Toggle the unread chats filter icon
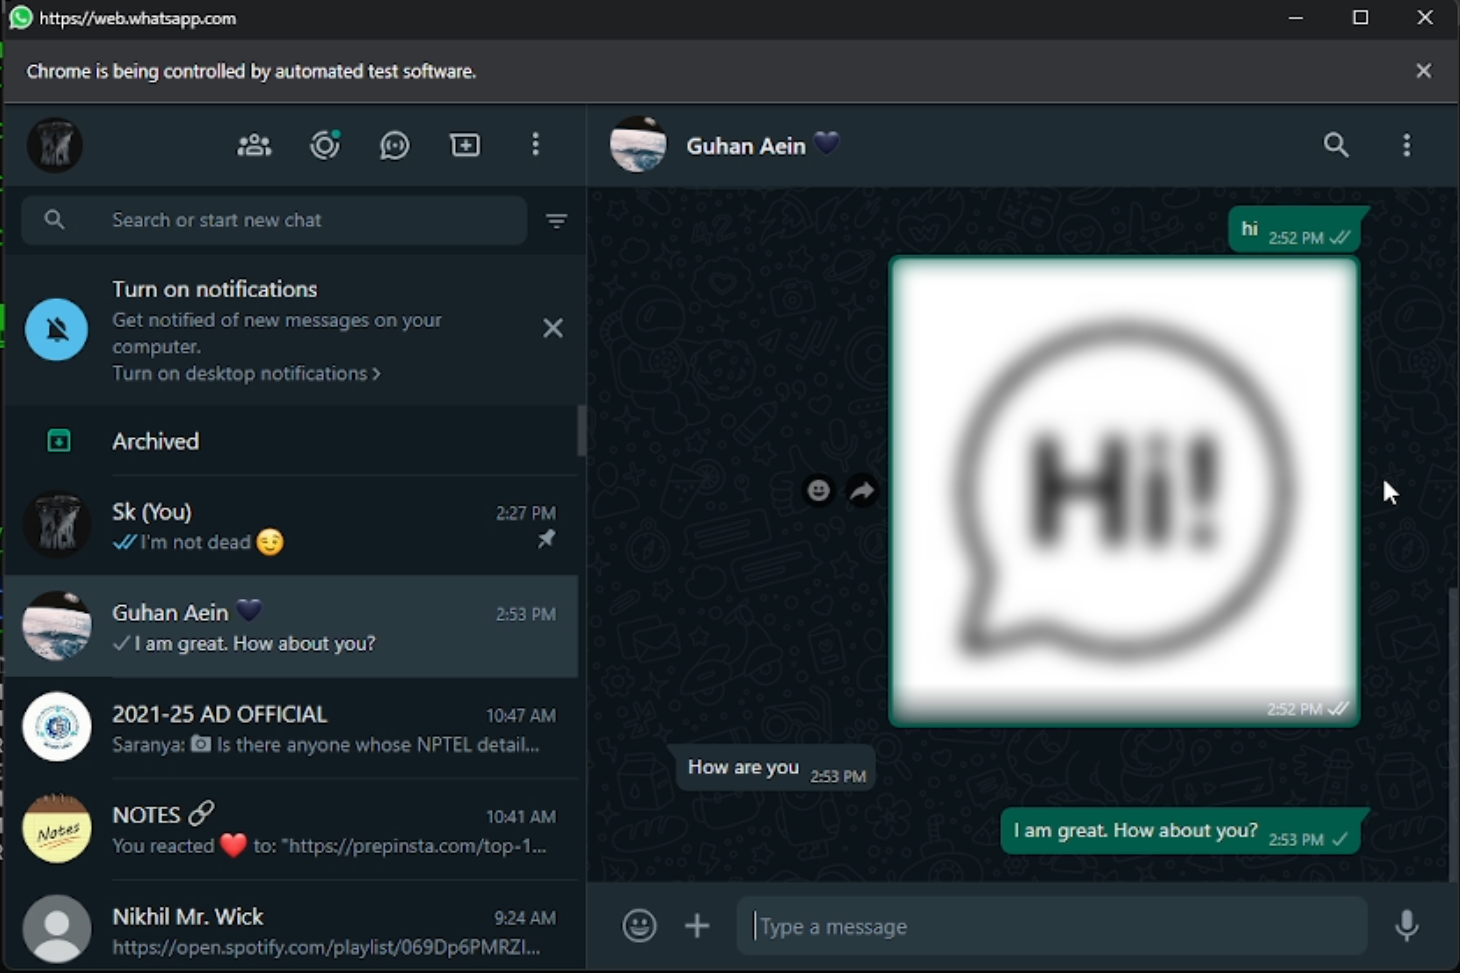Screen dimensions: 1460x973 (556, 221)
